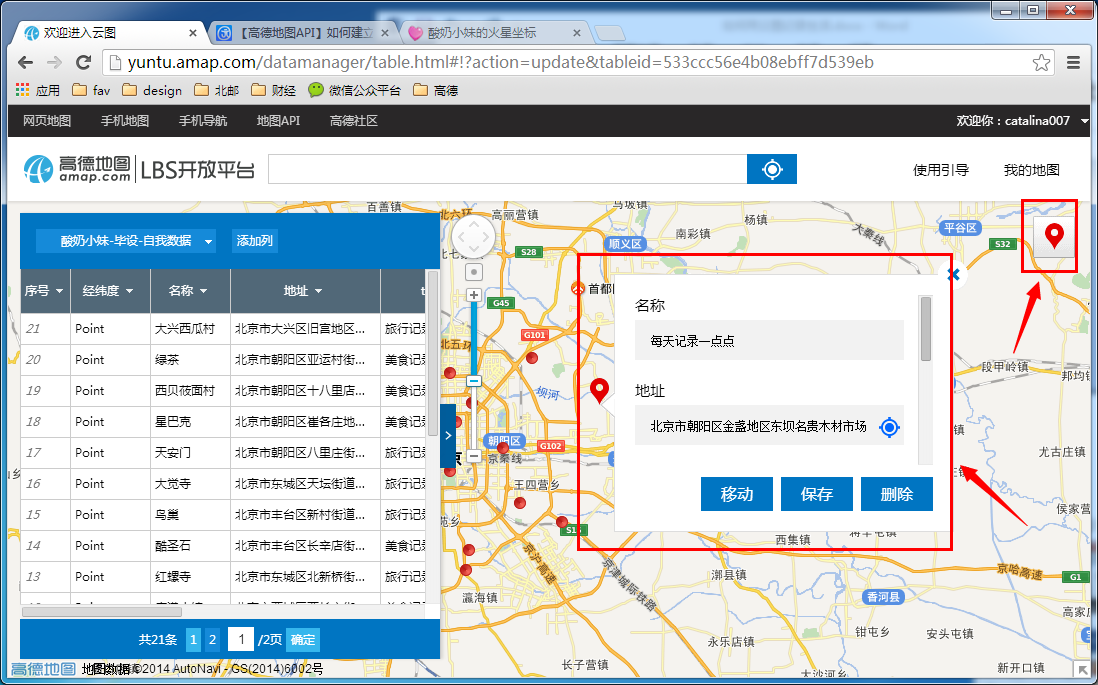
Task: Open the apps grid bookmark (应用)
Action: (x=38, y=90)
